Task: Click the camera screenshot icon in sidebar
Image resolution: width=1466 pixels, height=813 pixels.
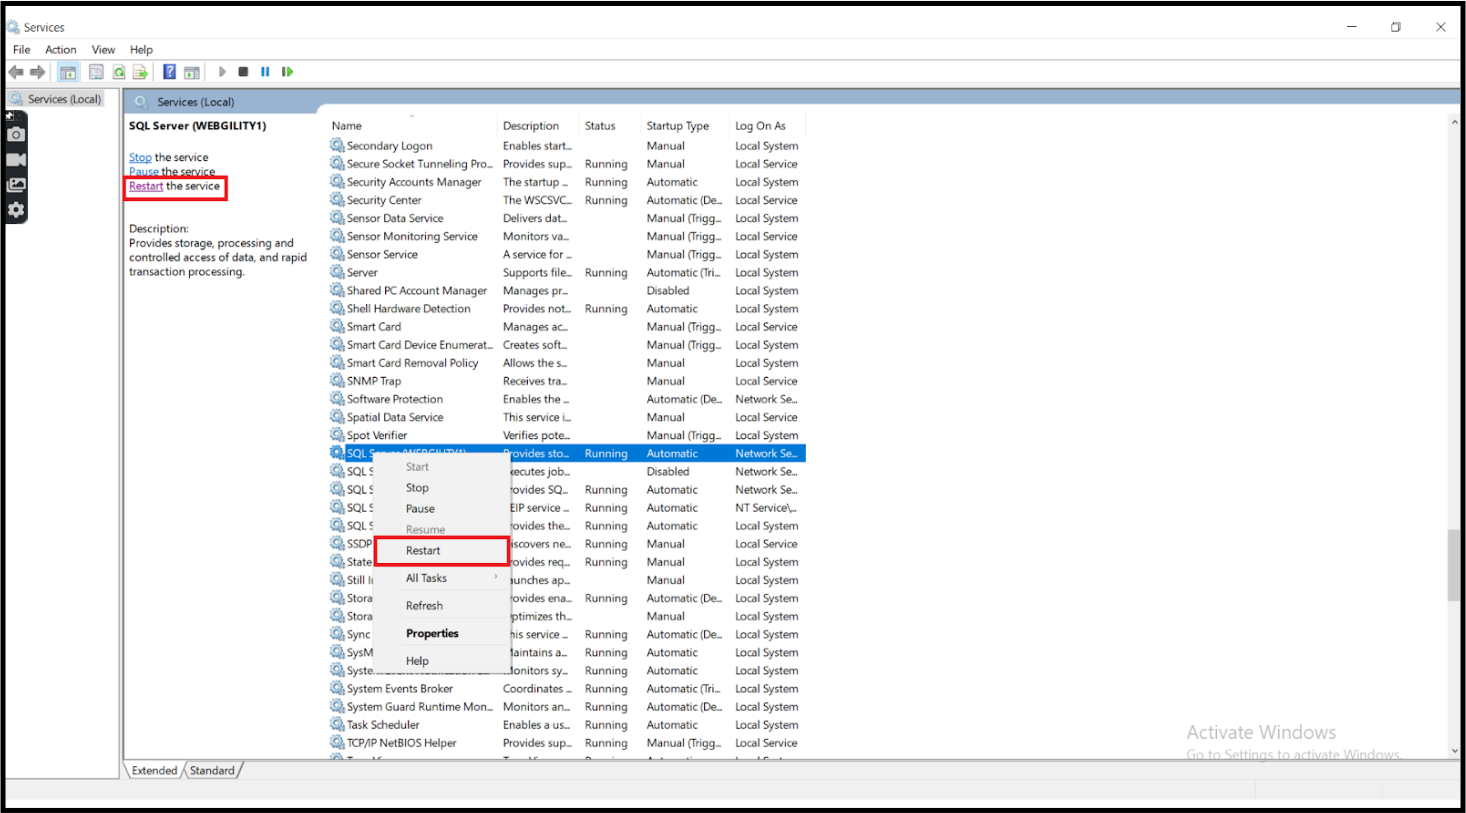Action: (x=16, y=134)
